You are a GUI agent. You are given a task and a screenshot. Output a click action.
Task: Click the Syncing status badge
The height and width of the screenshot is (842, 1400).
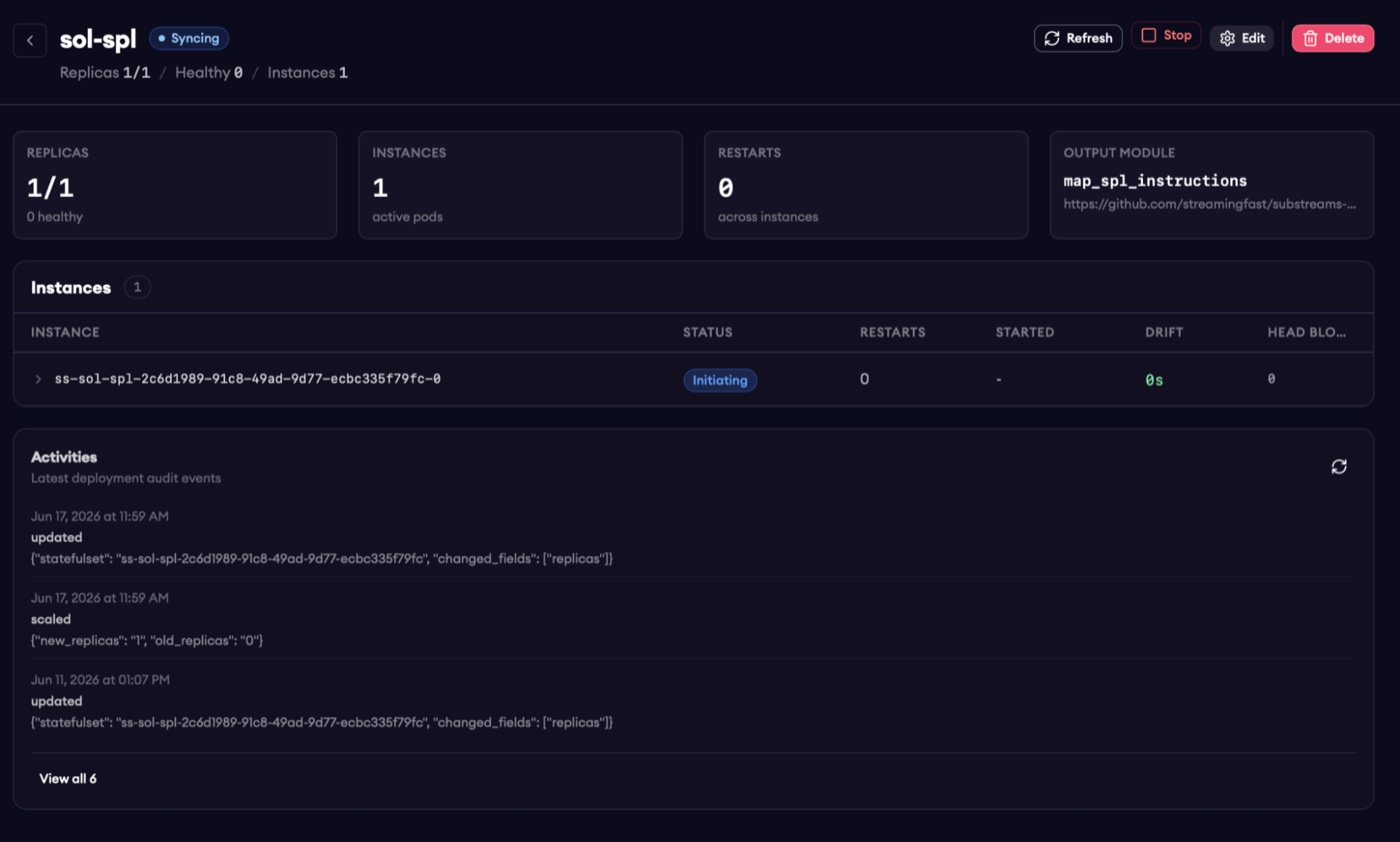point(189,38)
